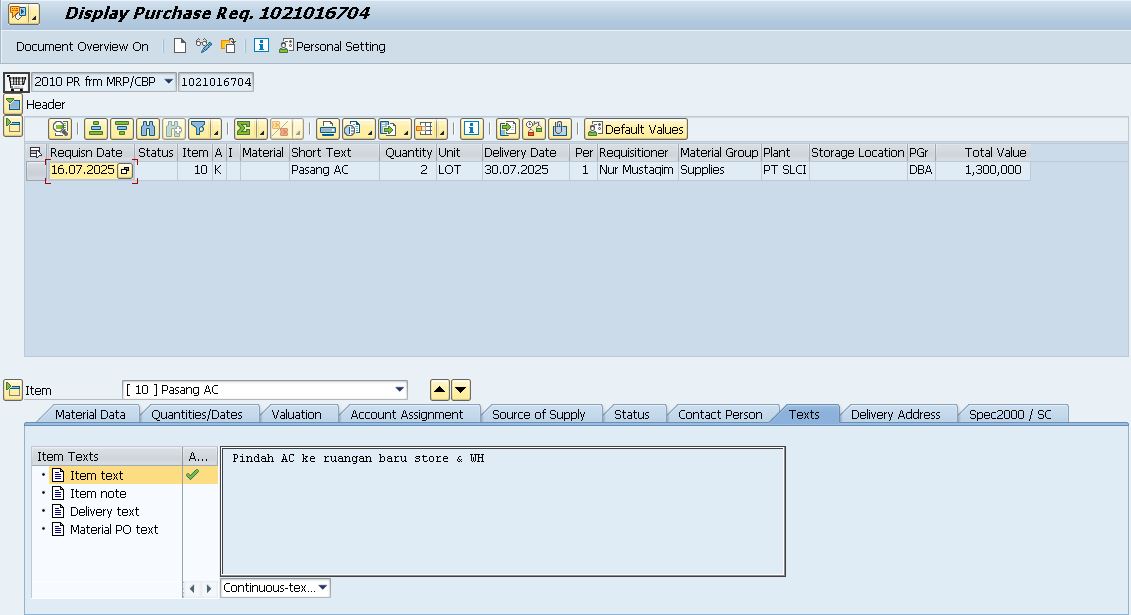Click the Subtotals icon

coord(281,129)
